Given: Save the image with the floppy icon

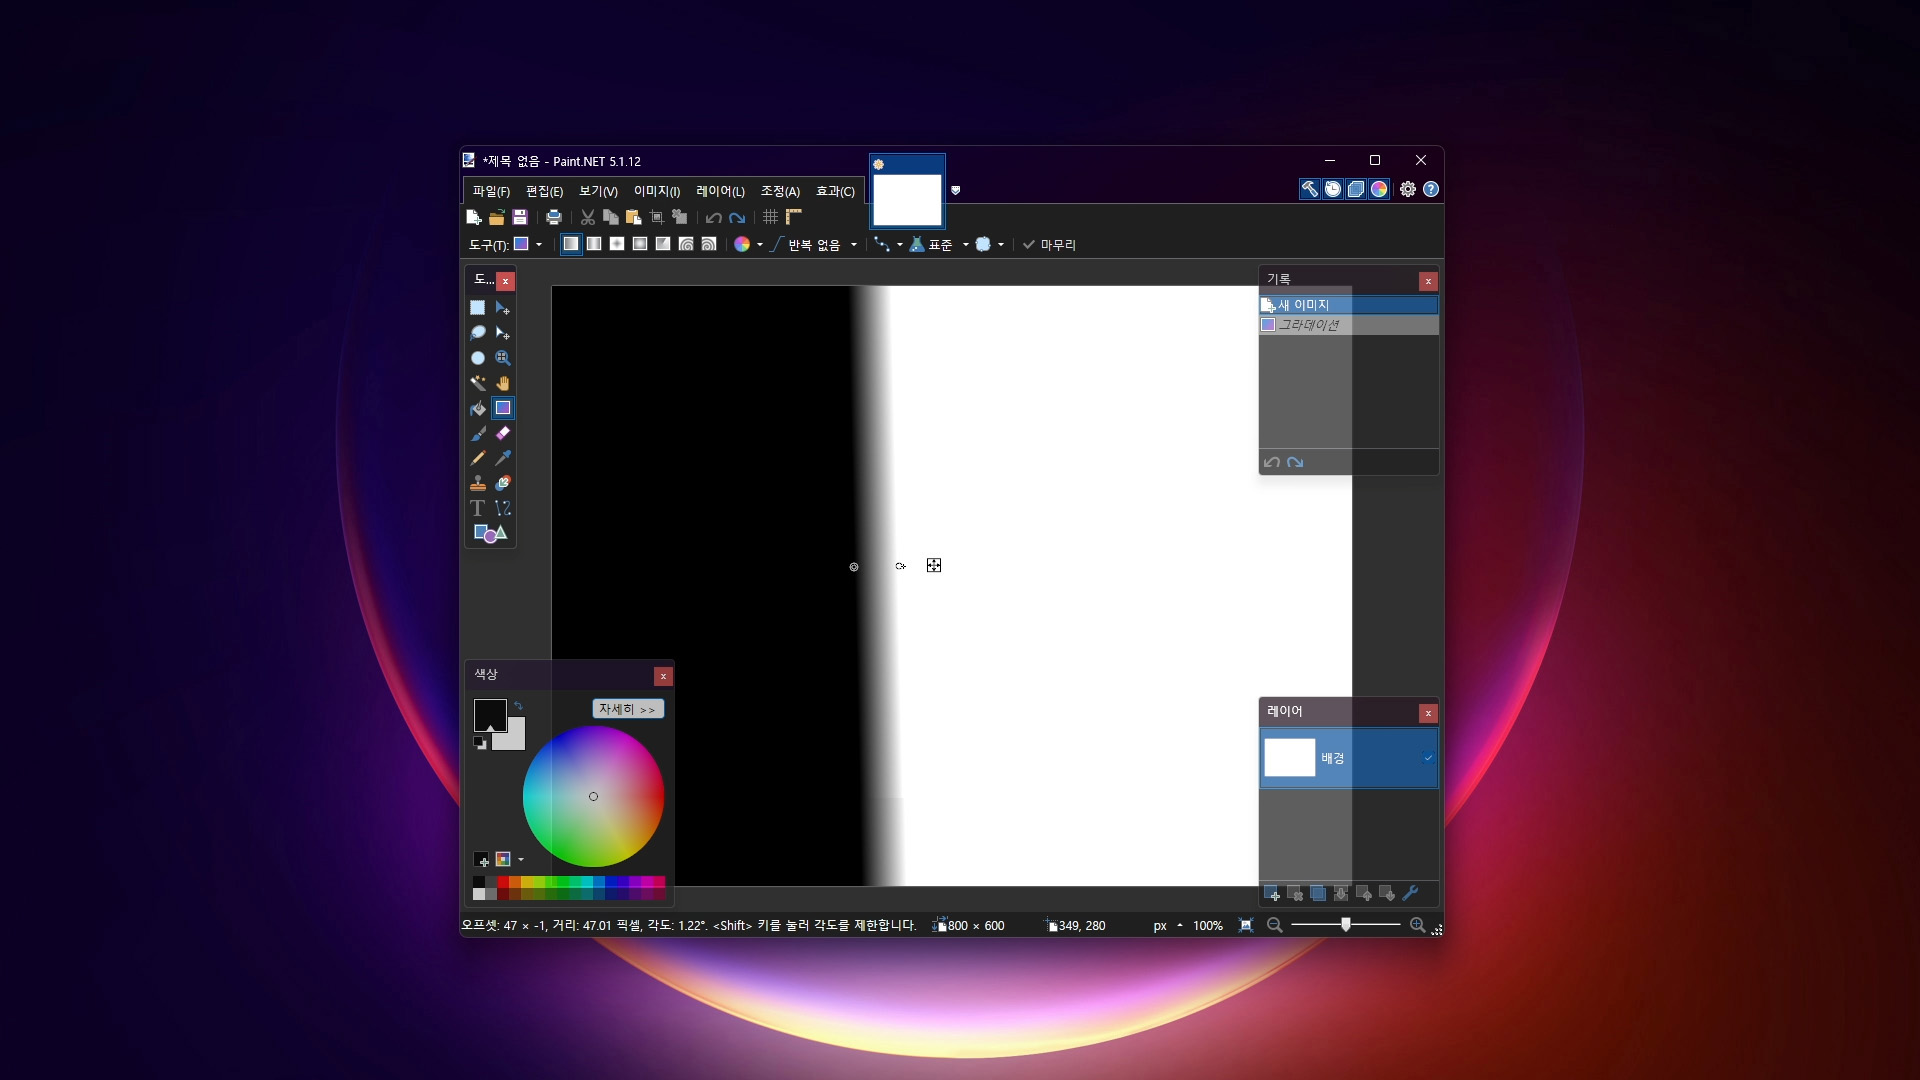Looking at the screenshot, I should click(520, 217).
